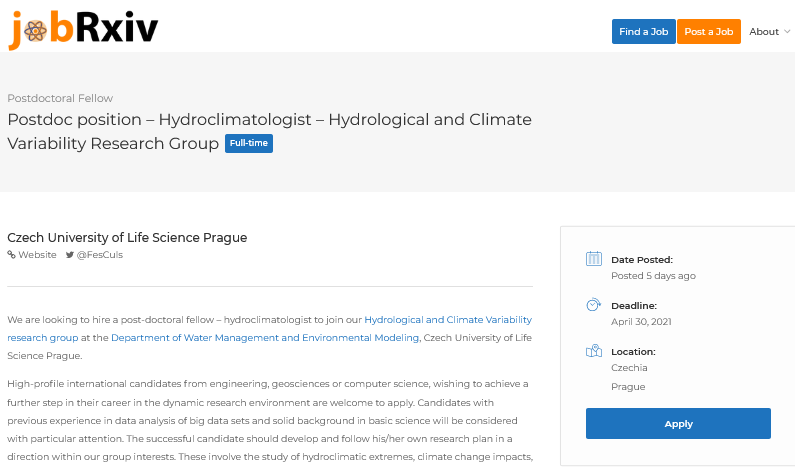Open Hydrological and Climate Variability research group link

[x=448, y=320]
